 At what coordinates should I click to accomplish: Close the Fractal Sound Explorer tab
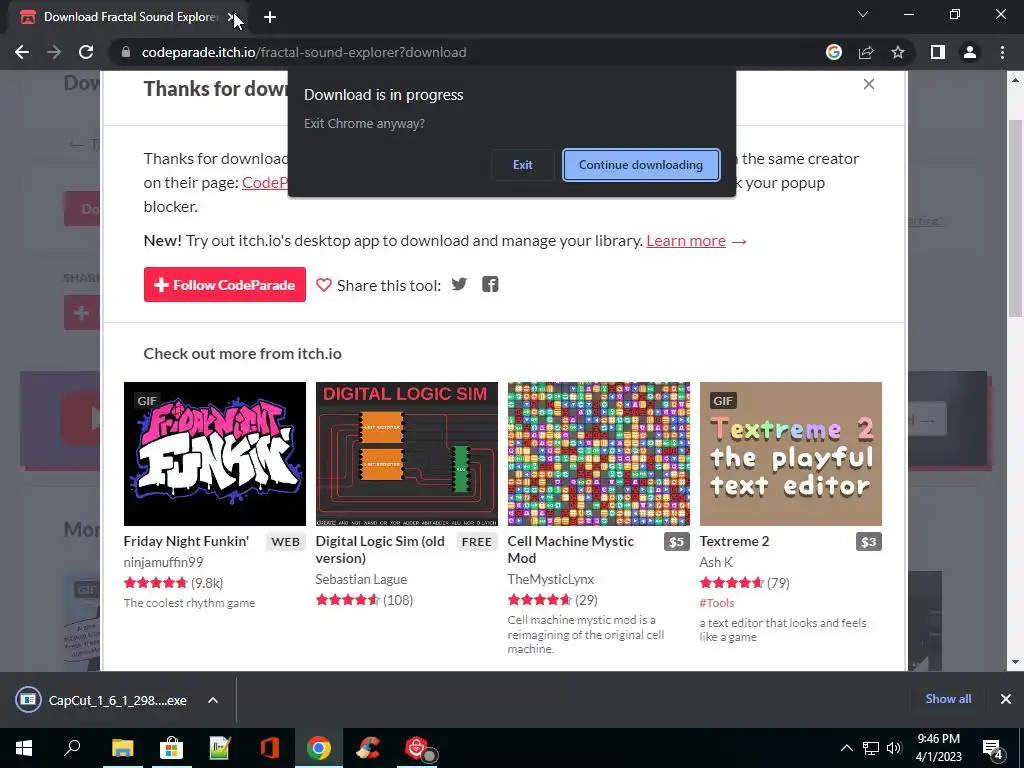click(232, 17)
